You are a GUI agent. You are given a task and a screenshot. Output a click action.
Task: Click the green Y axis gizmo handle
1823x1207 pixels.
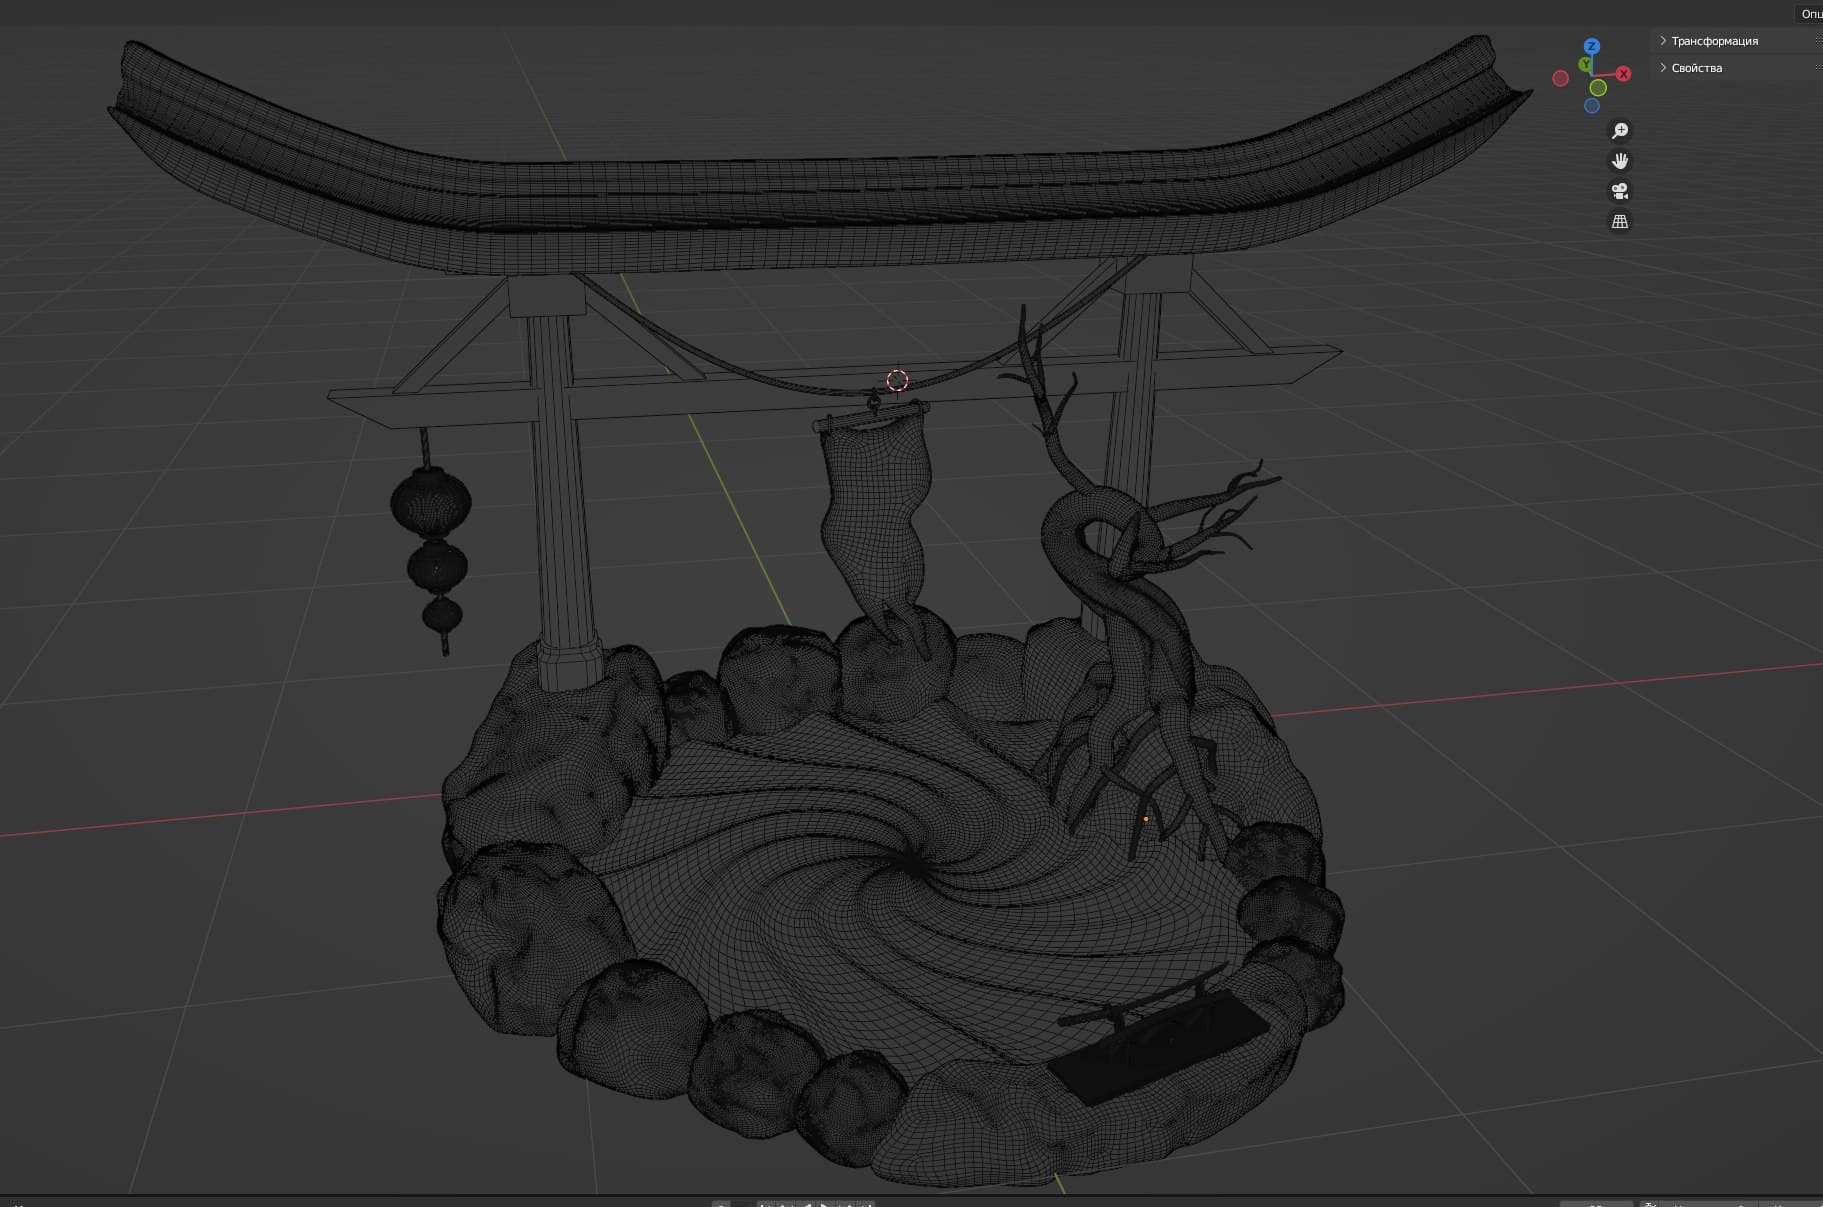[1585, 64]
